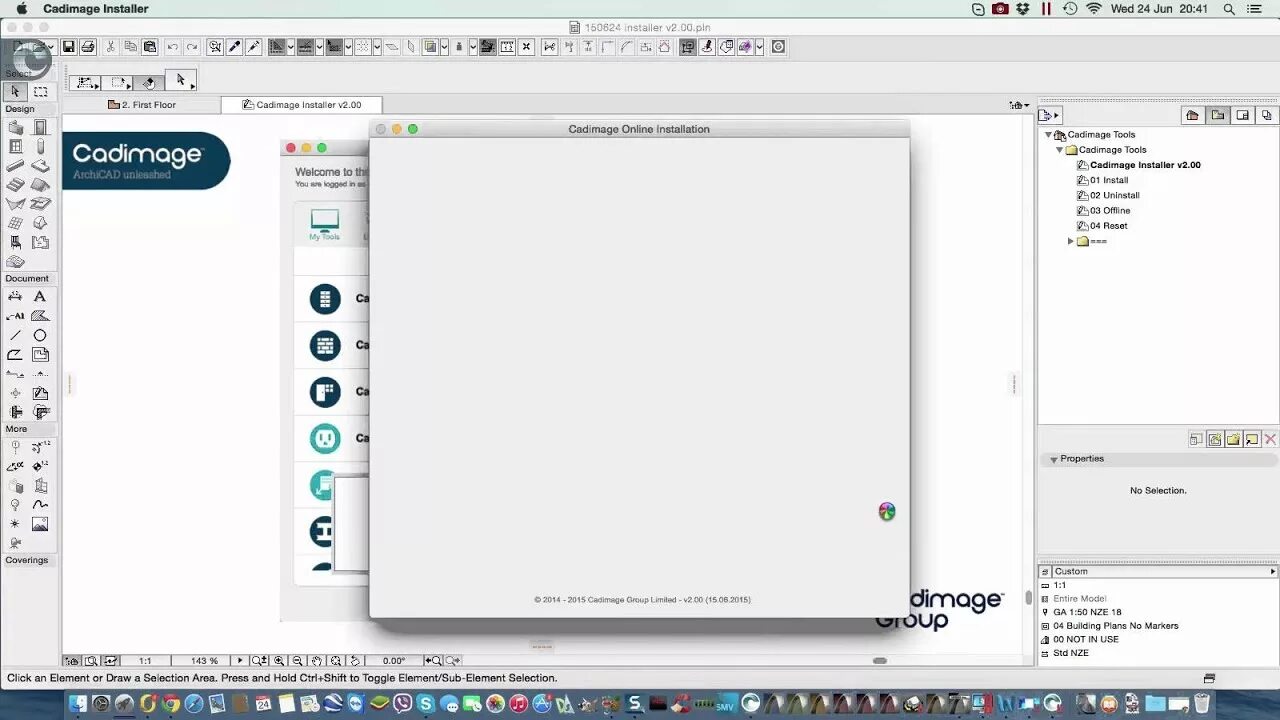Select the Door tool in the Design toolbox
1280x720 pixels.
(40, 127)
